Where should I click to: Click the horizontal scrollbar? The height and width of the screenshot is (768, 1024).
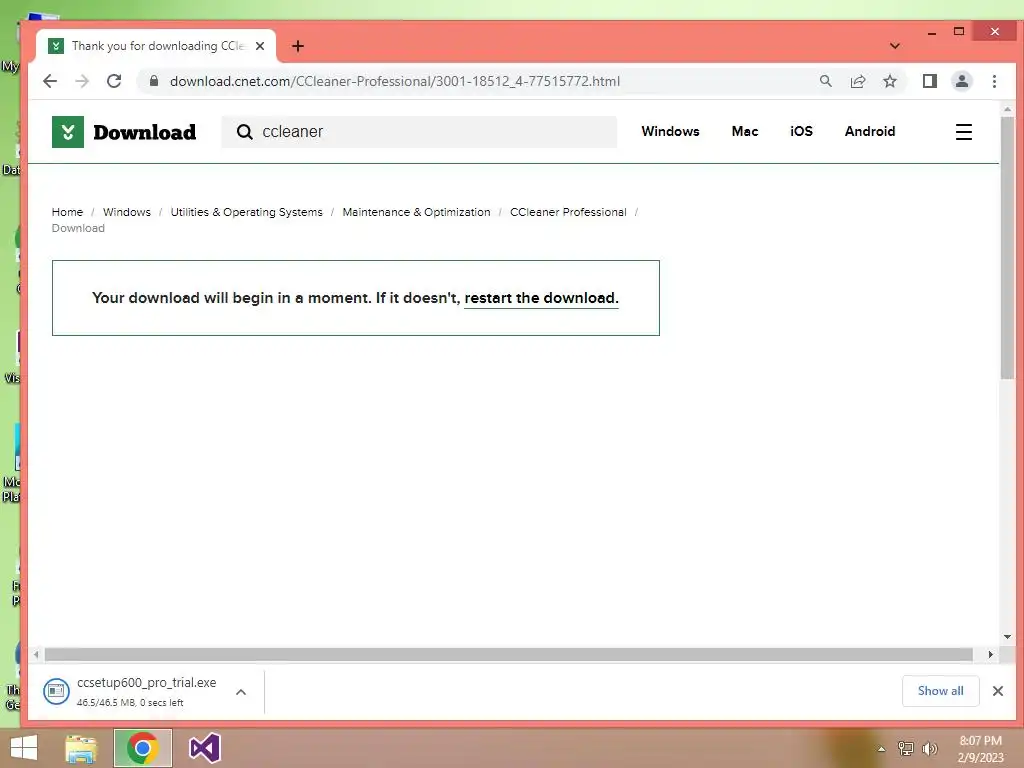coord(509,654)
